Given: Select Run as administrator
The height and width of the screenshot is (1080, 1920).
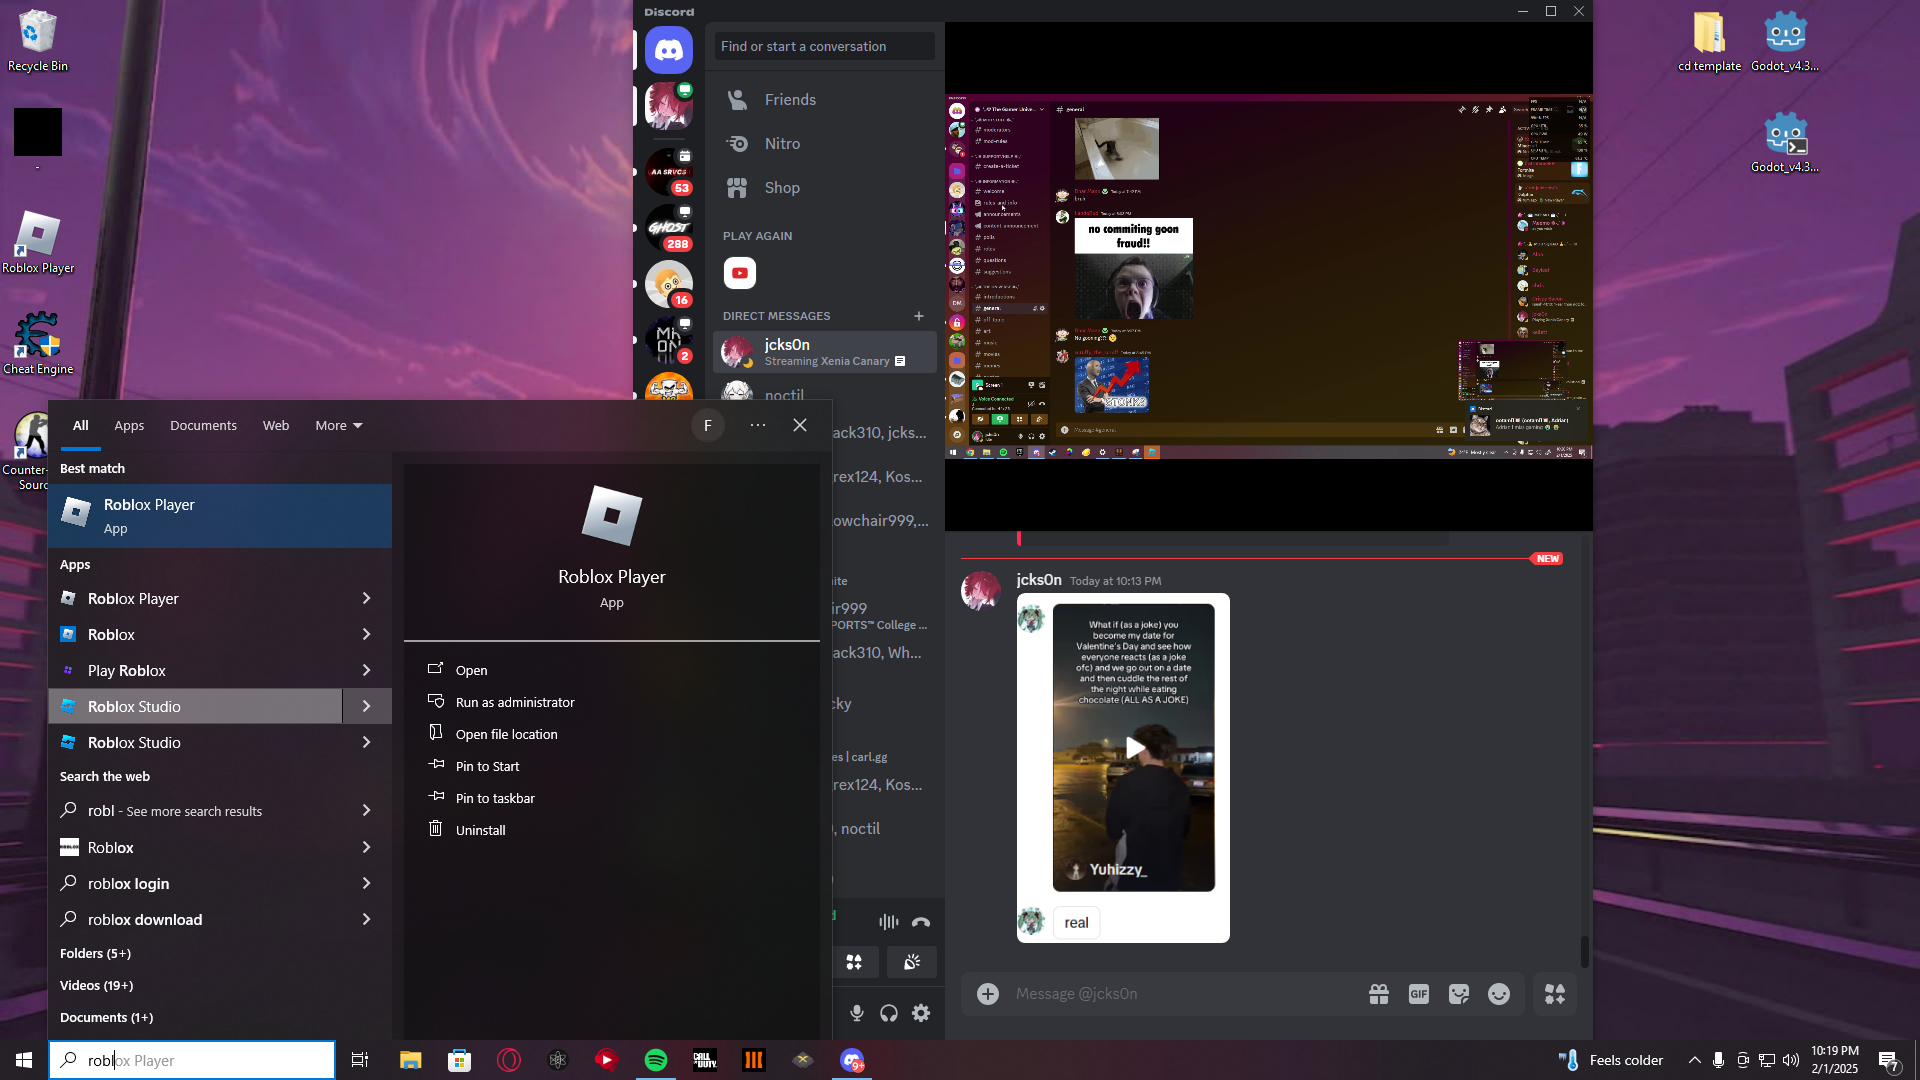Looking at the screenshot, I should click(515, 703).
